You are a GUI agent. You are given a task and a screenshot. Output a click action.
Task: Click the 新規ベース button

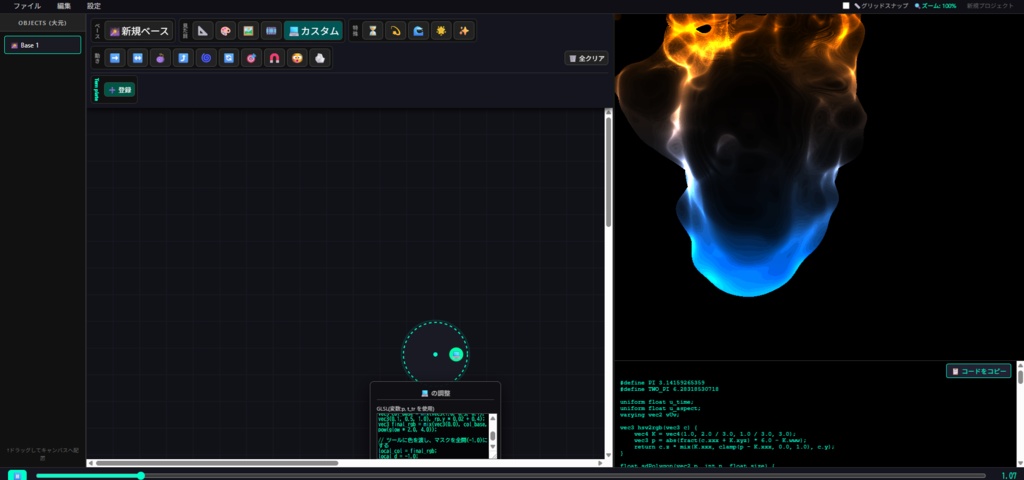click(139, 31)
